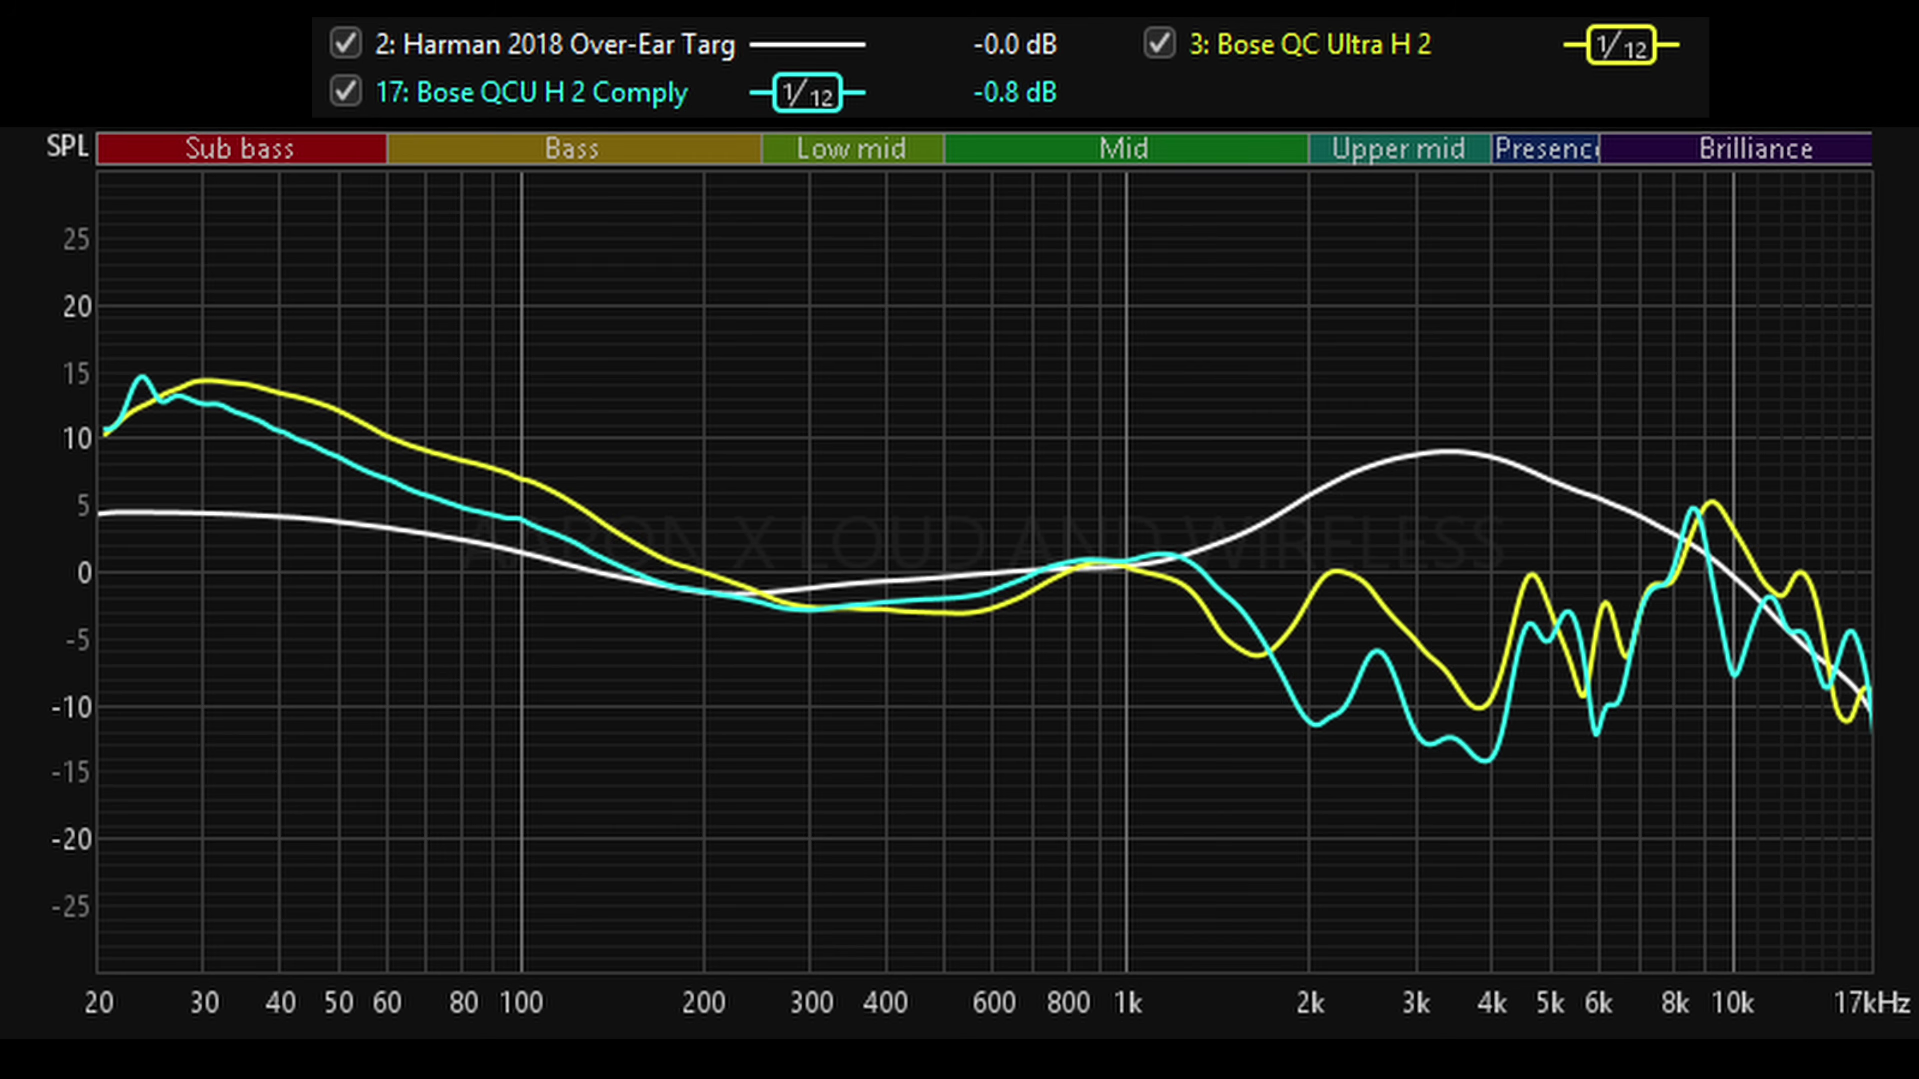The width and height of the screenshot is (1919, 1079).
Task: Click the 0 dB level axis label
Action: 84,573
